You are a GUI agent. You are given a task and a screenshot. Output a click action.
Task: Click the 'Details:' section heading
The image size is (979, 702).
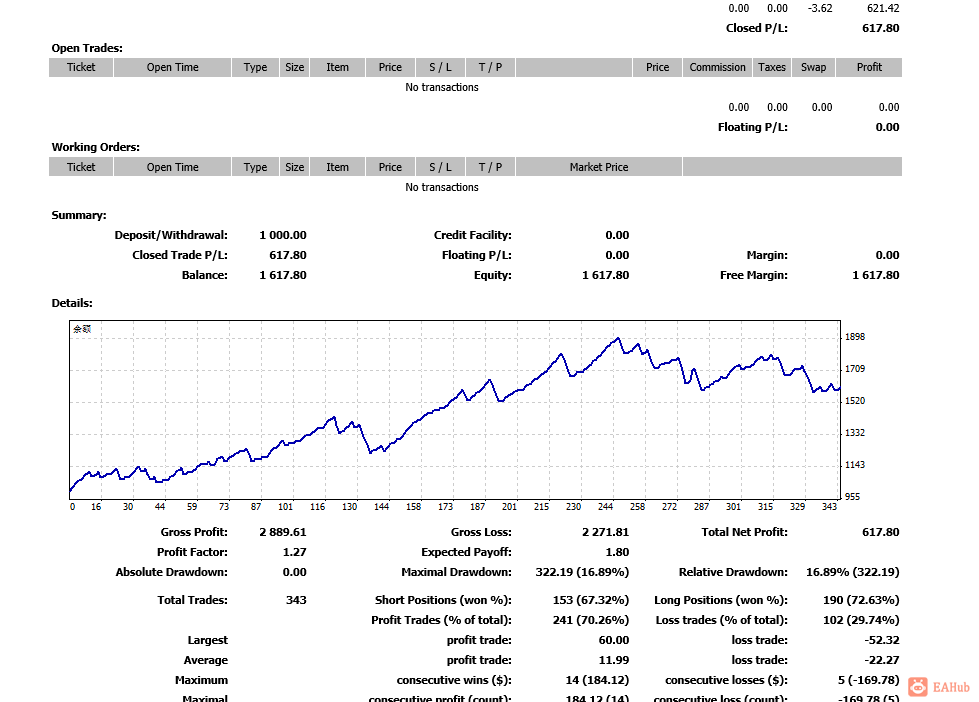click(72, 304)
